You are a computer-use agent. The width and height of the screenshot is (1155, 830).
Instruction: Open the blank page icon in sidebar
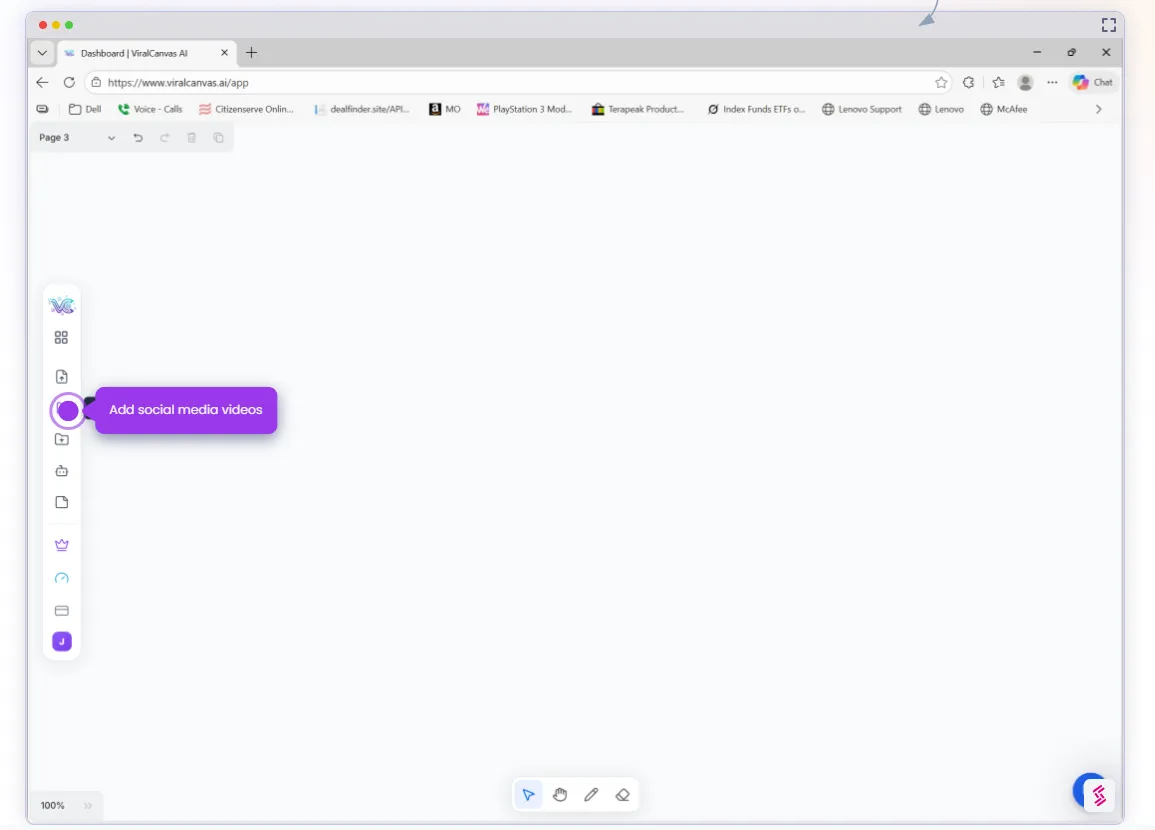[61, 502]
